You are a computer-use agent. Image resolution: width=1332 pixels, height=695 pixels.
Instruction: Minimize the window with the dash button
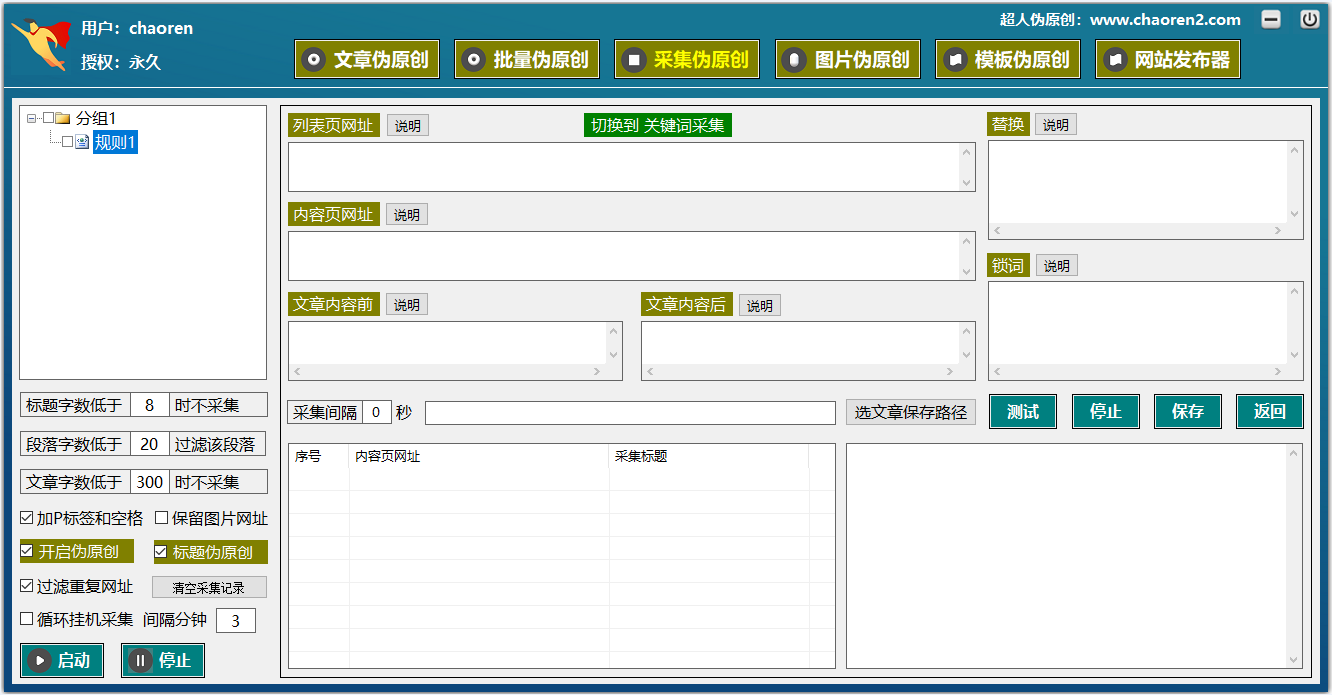[x=1271, y=19]
